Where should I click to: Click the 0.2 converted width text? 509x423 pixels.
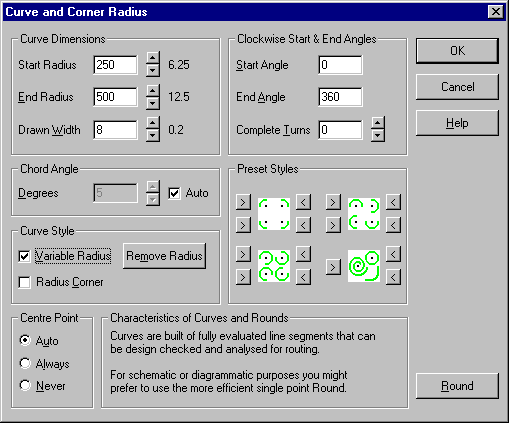tap(176, 130)
